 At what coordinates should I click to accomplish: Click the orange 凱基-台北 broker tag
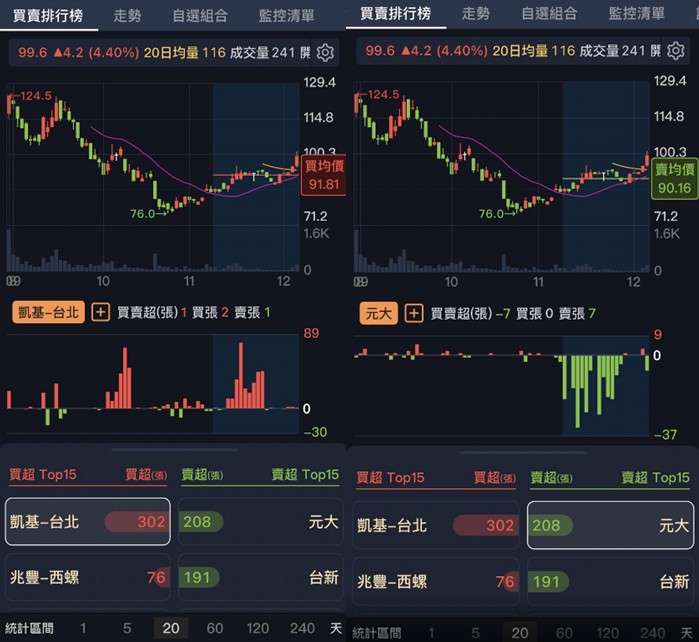(48, 312)
